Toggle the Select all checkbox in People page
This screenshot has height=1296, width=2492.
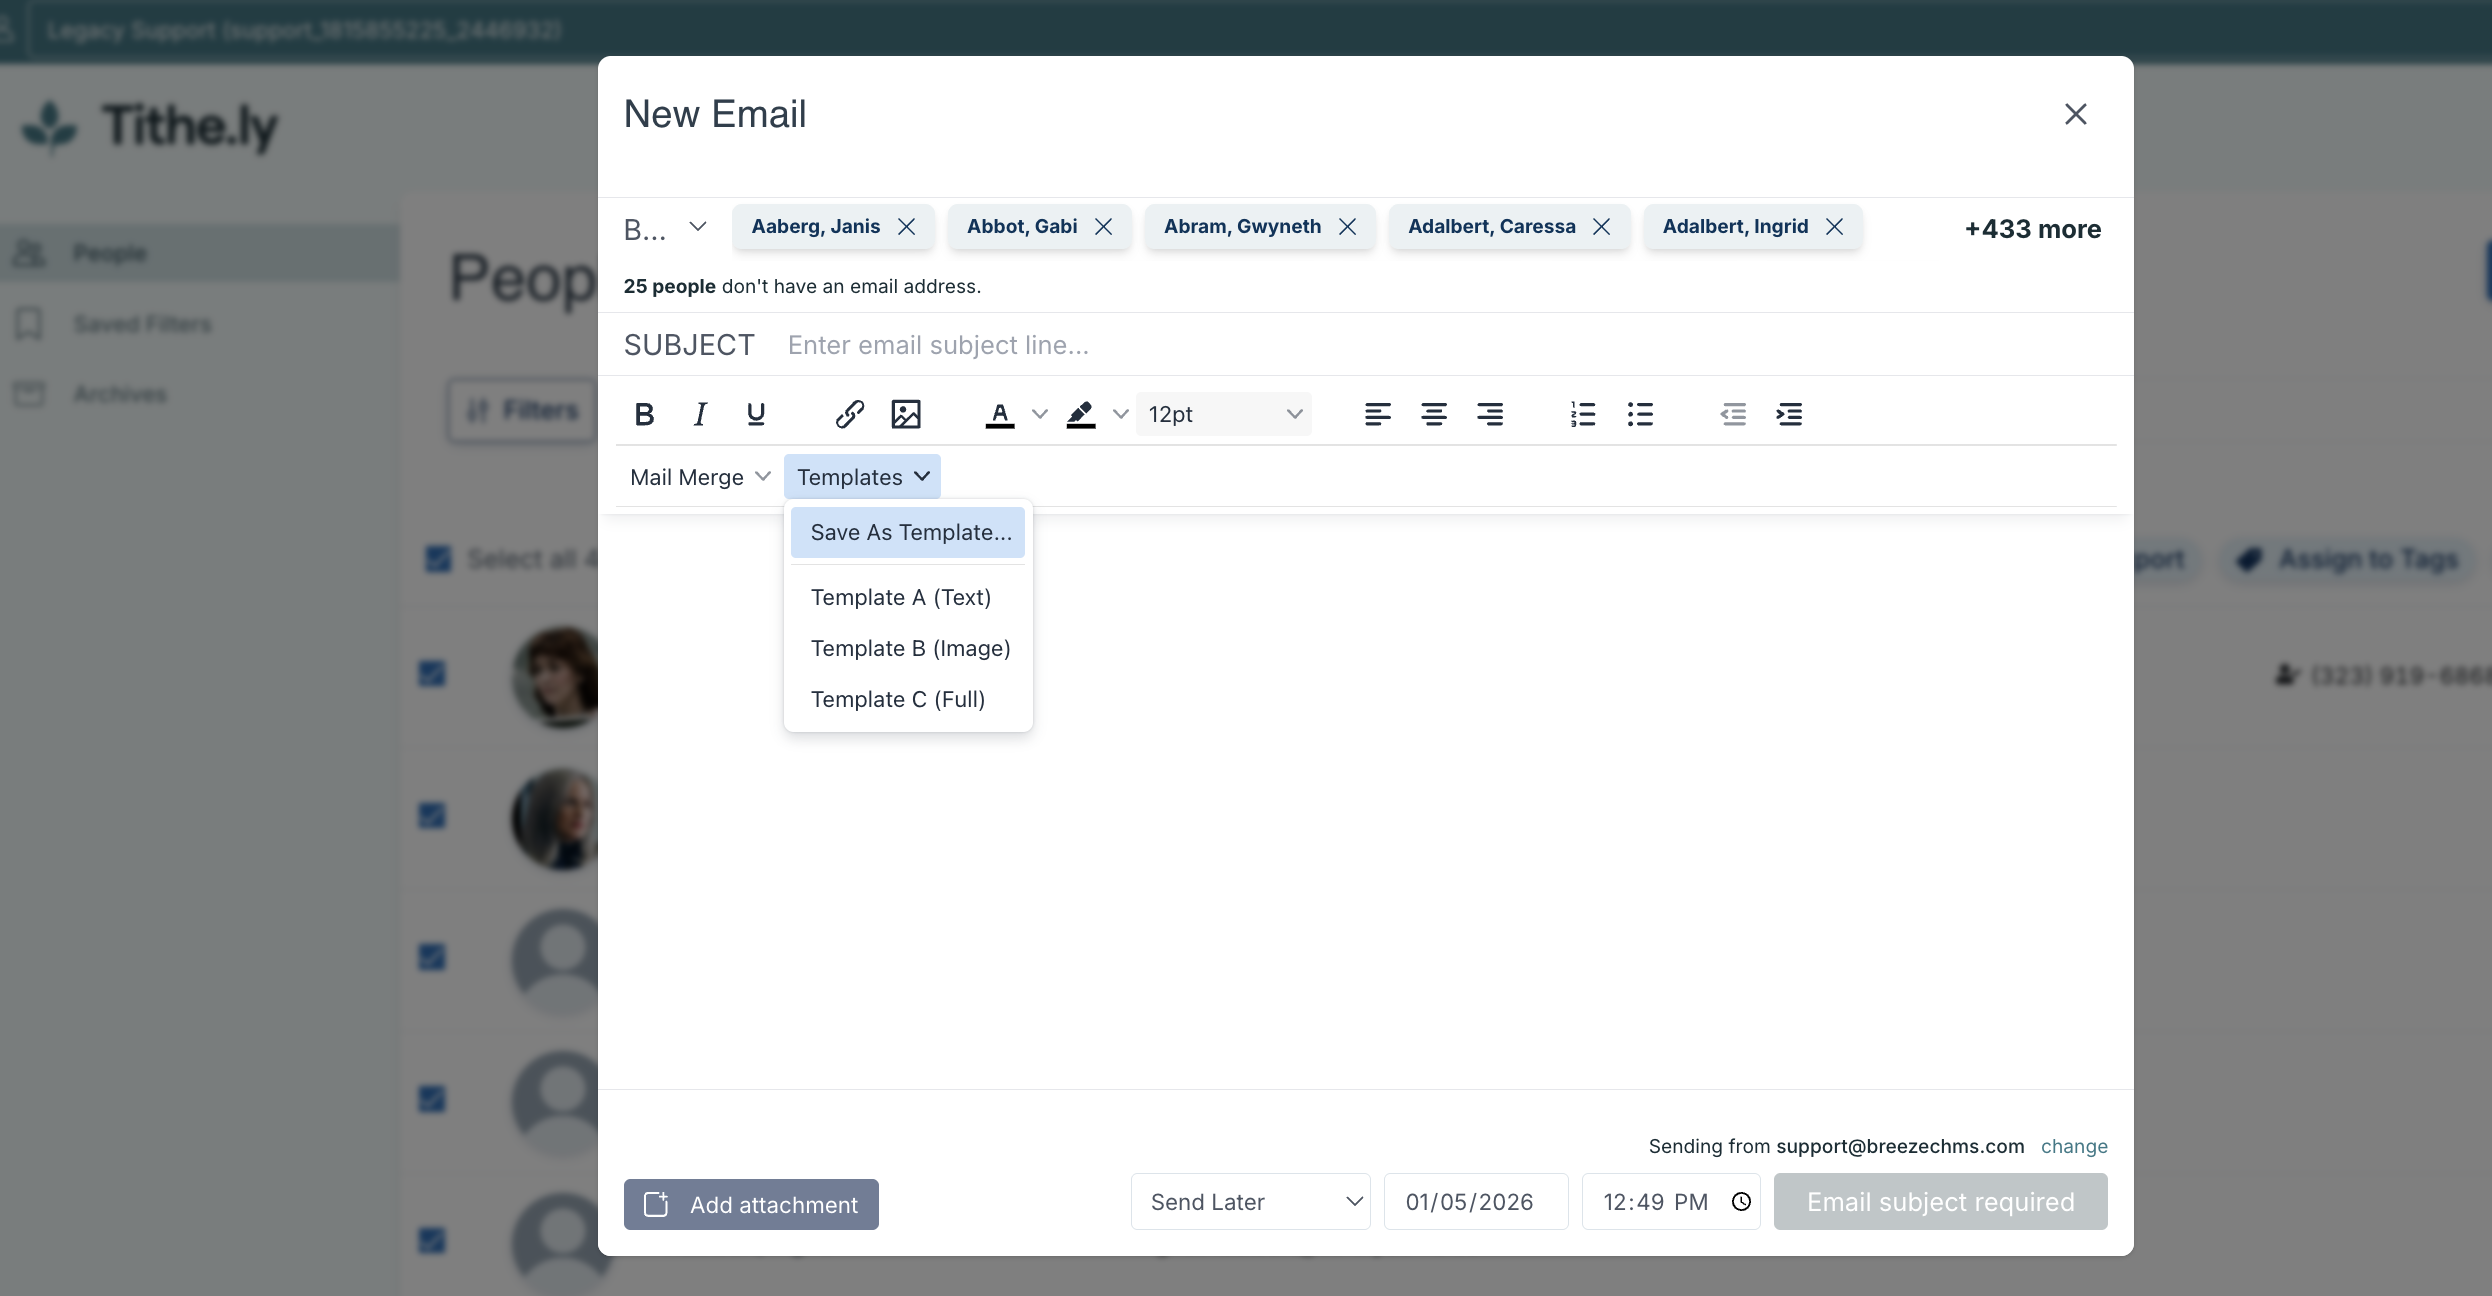point(439,558)
